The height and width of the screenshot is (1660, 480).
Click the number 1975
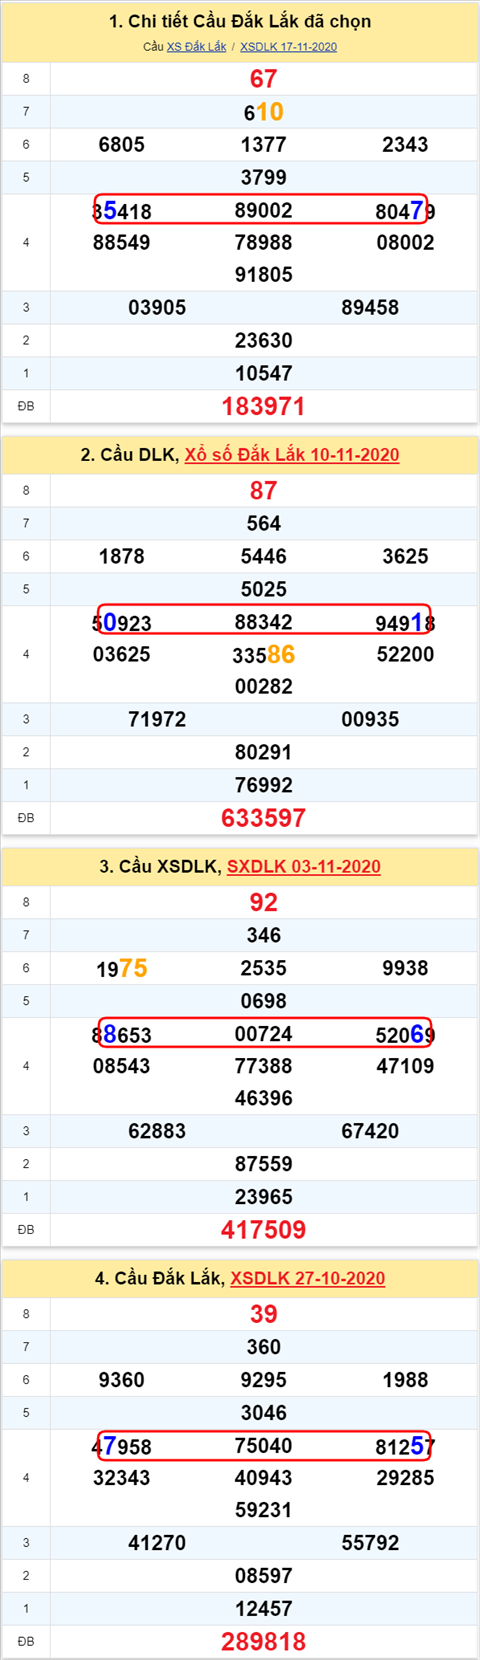pyautogui.click(x=122, y=968)
